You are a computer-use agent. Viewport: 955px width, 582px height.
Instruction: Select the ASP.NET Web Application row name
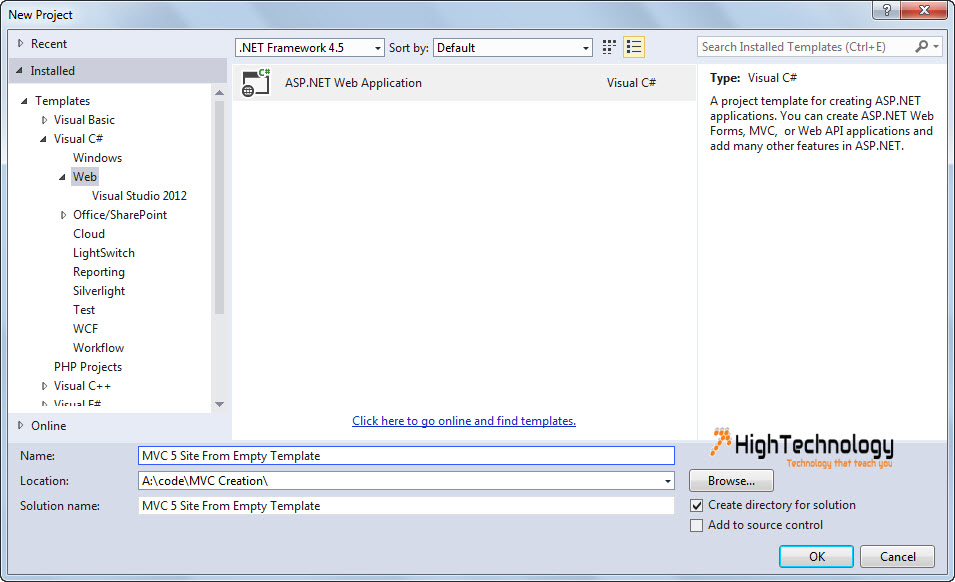(x=353, y=83)
